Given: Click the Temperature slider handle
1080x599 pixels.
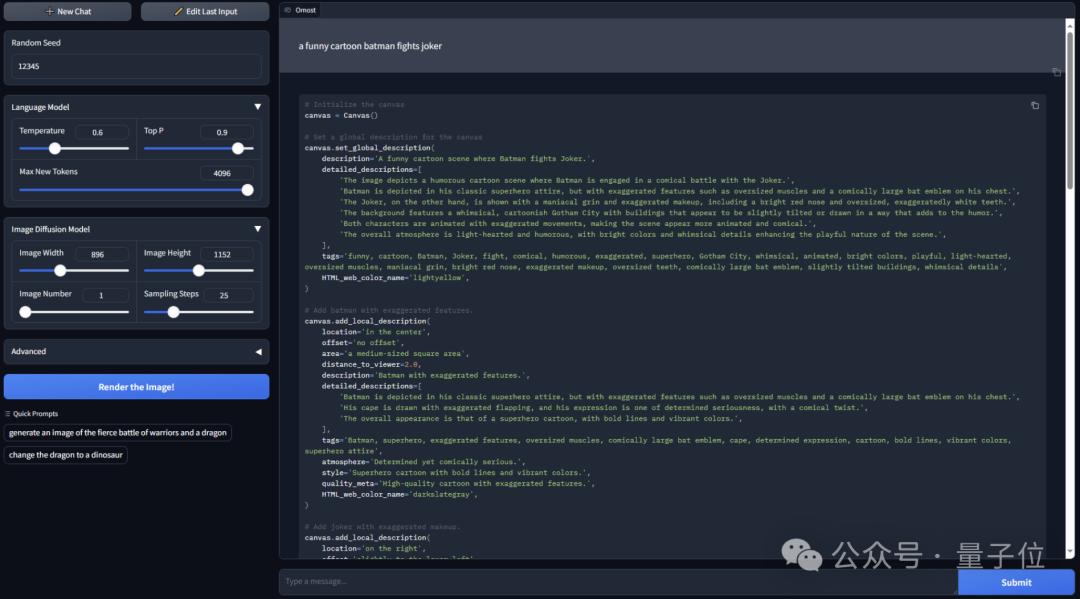Looking at the screenshot, I should pos(55,148).
